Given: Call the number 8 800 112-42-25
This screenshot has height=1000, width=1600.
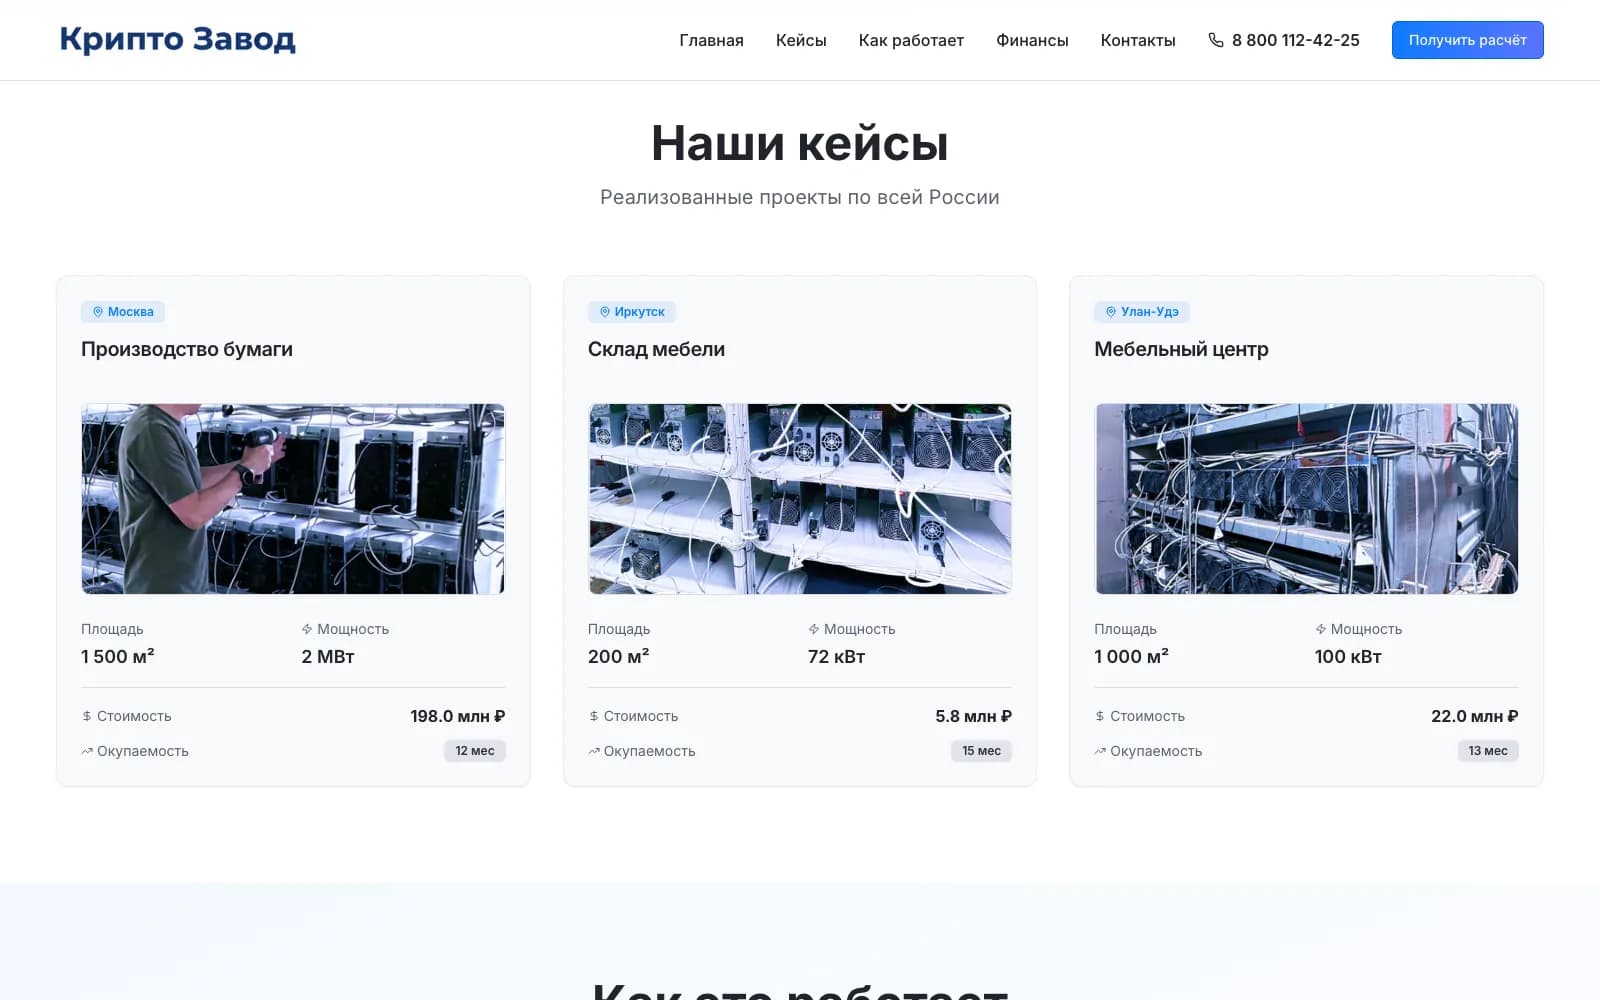Looking at the screenshot, I should 1296,40.
